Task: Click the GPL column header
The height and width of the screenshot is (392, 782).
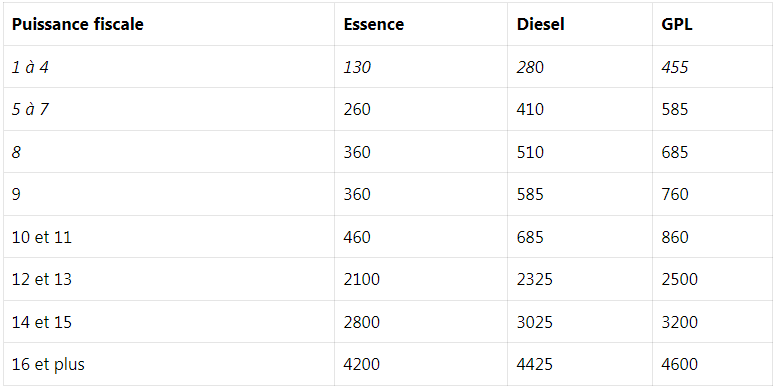Action: [x=676, y=24]
